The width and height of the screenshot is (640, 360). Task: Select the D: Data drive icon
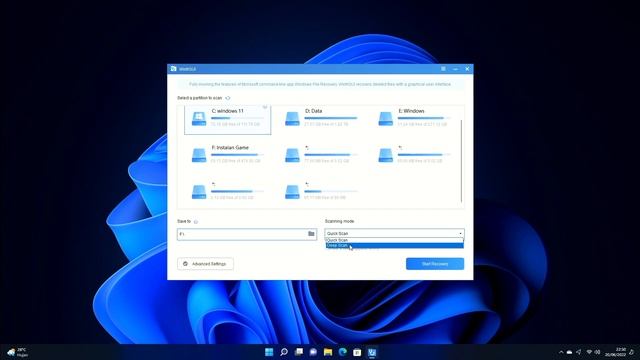tap(292, 118)
